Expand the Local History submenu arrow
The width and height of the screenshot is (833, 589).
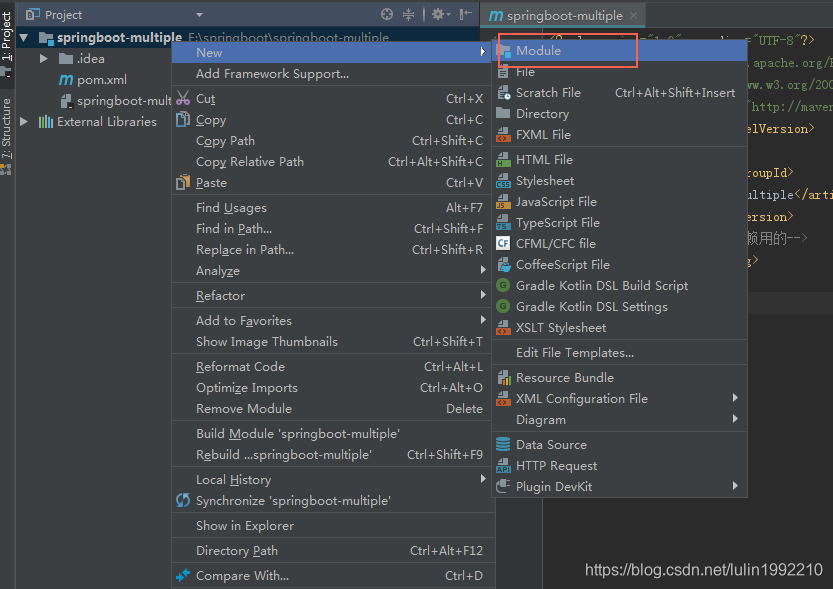tap(483, 479)
